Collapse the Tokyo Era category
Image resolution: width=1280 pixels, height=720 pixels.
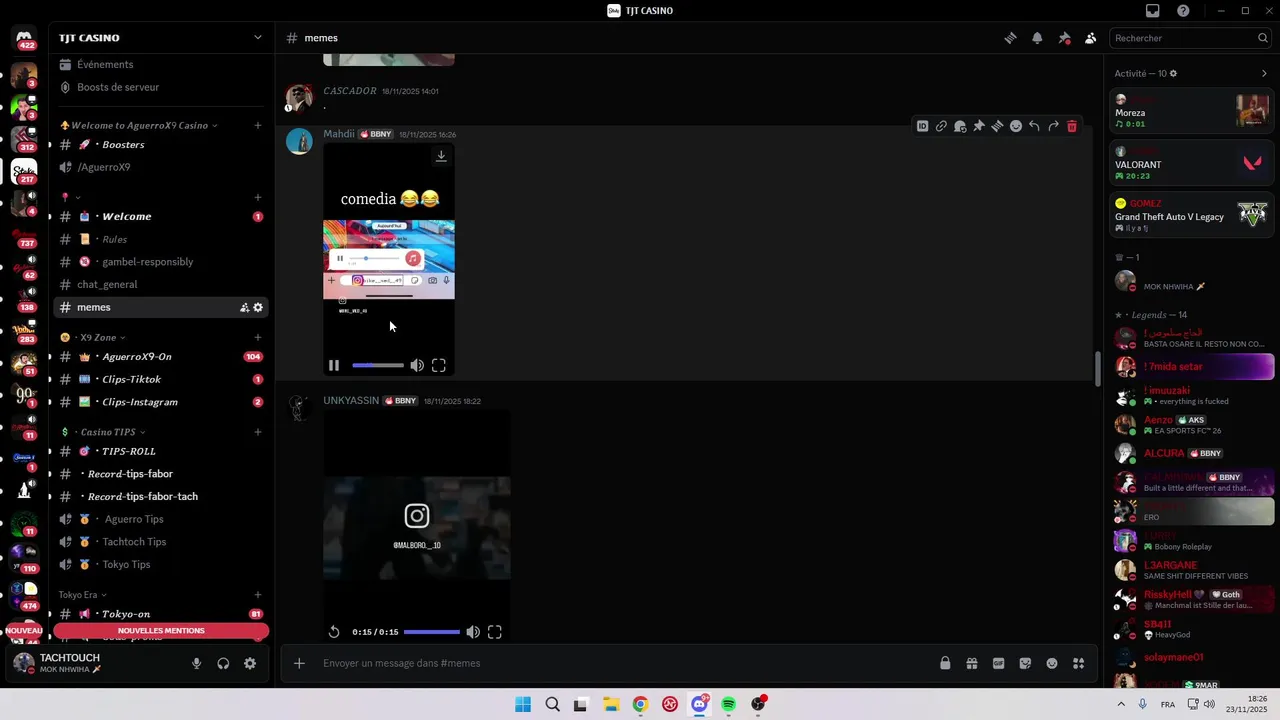82,594
